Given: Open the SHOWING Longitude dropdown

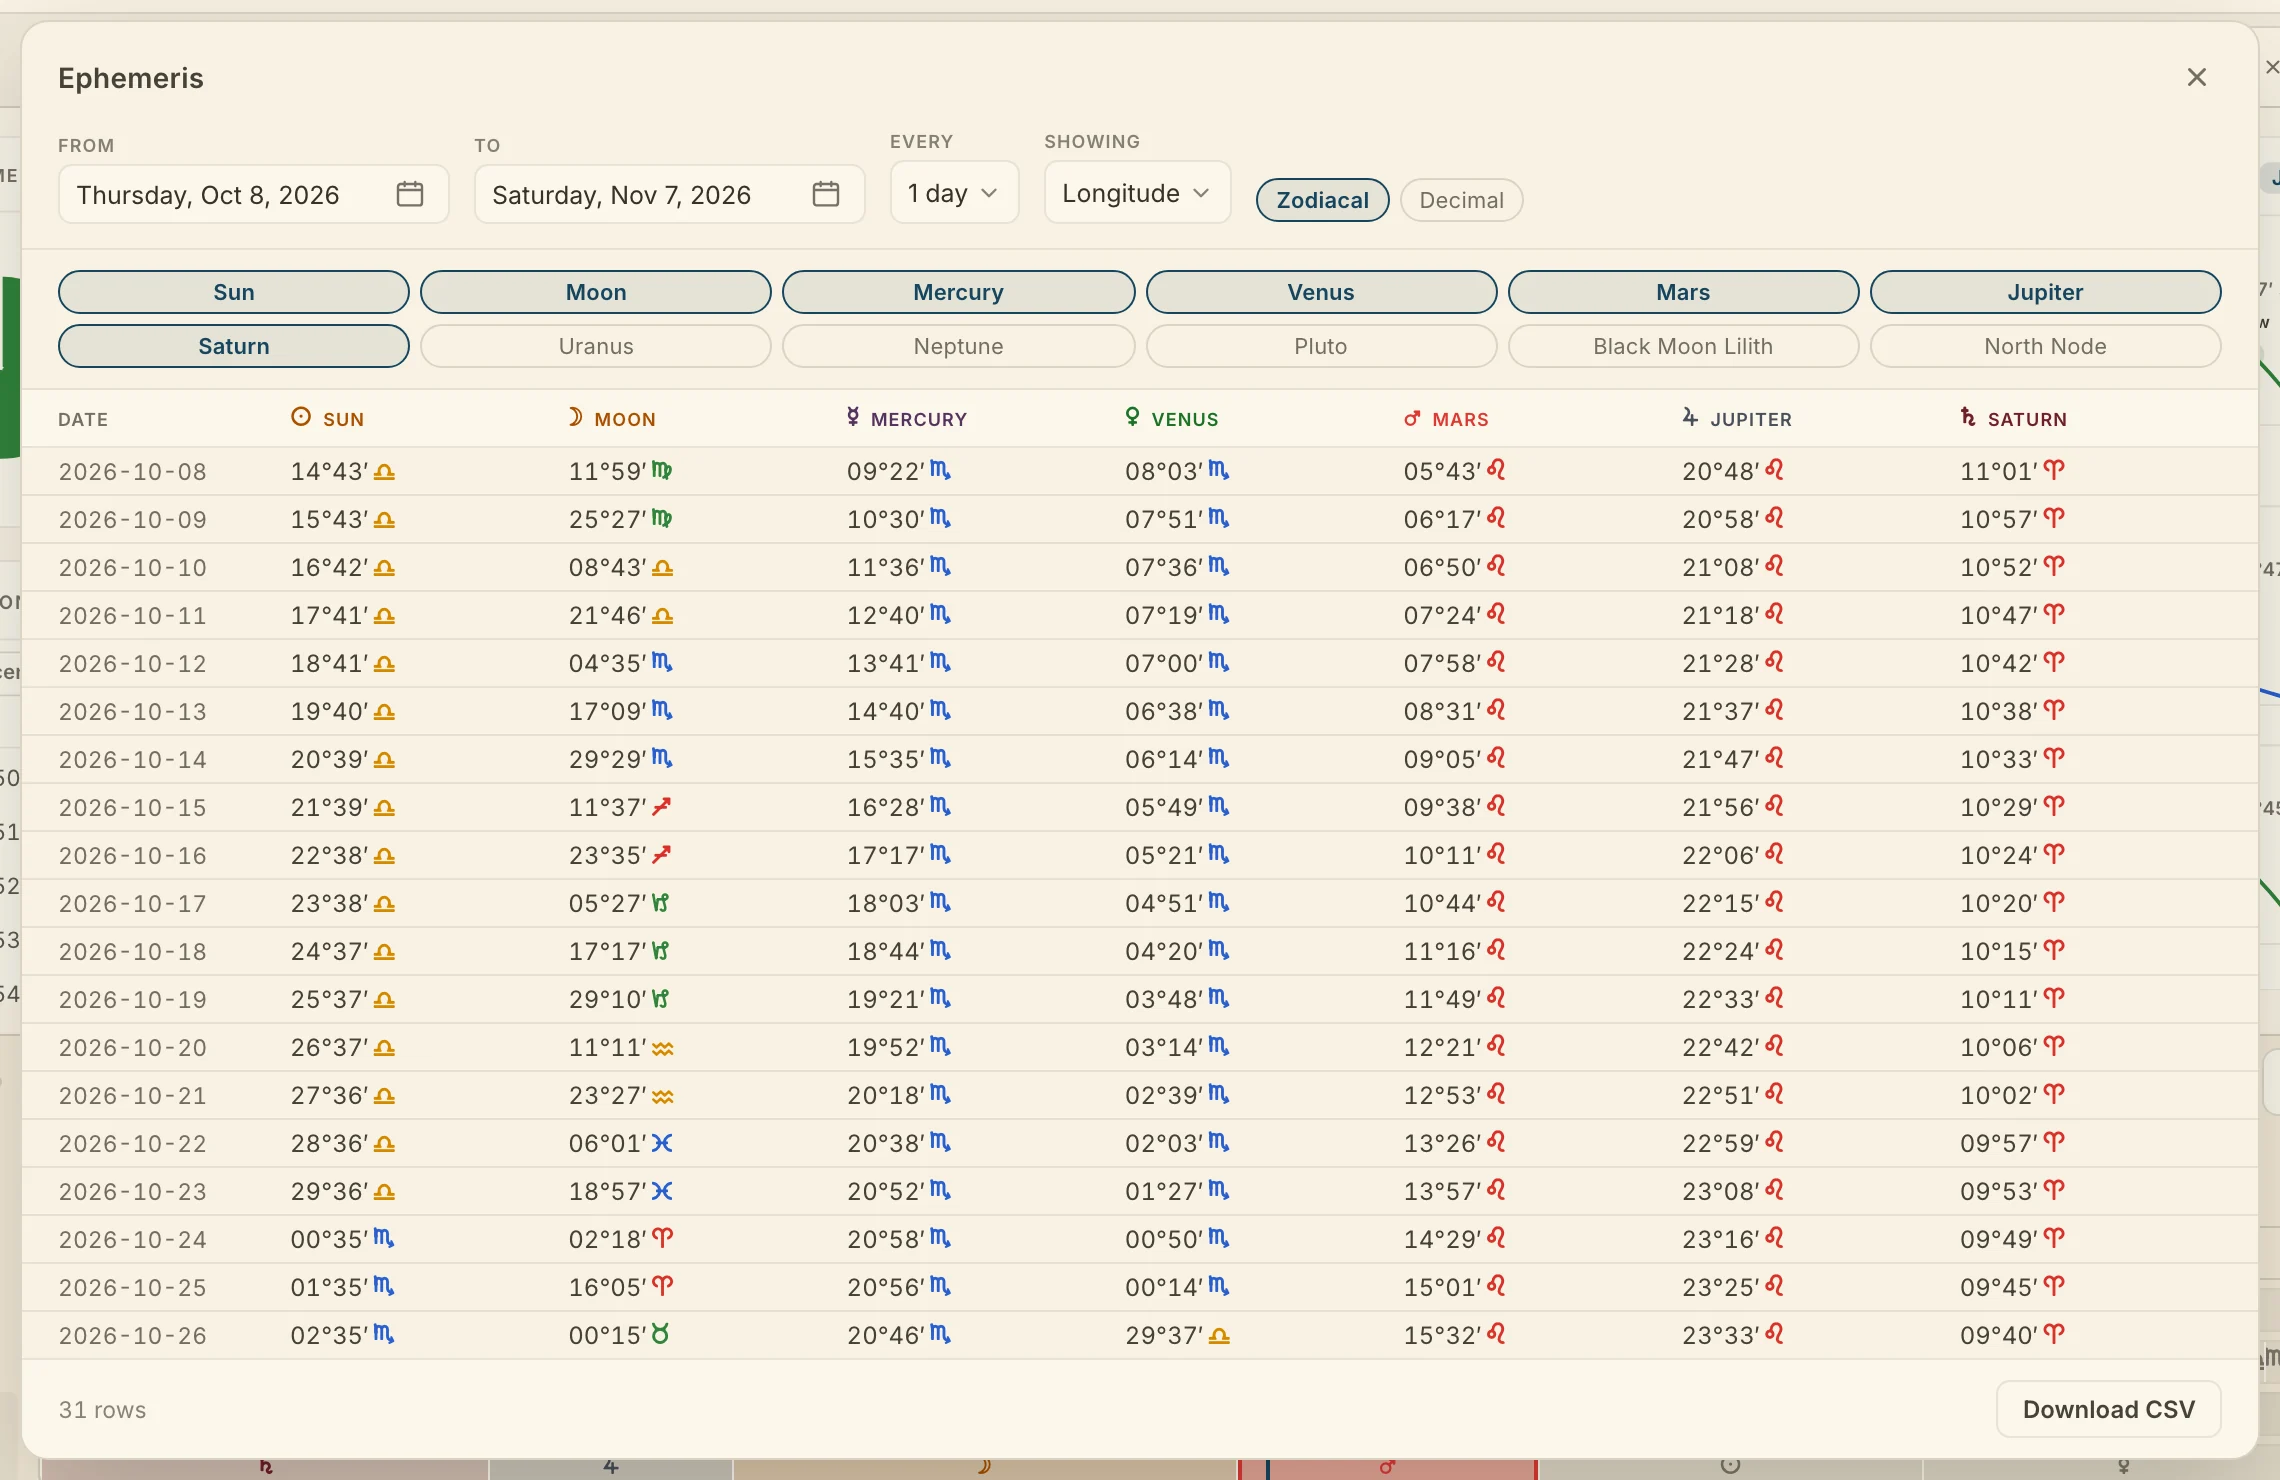Looking at the screenshot, I should coord(1137,192).
